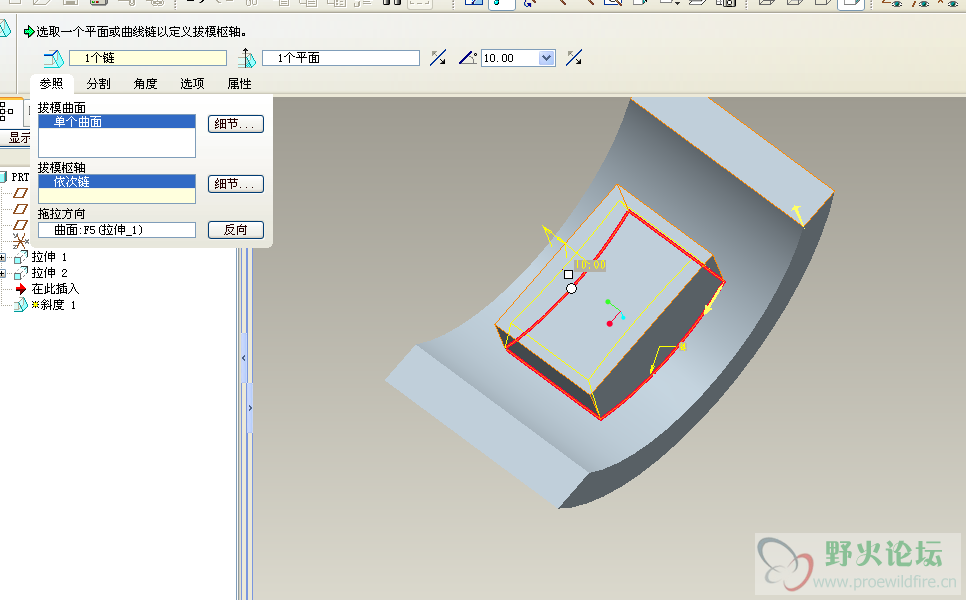The image size is (966, 600).
Task: Click the draft tool icon on left sidebar
Action: [x=5, y=29]
